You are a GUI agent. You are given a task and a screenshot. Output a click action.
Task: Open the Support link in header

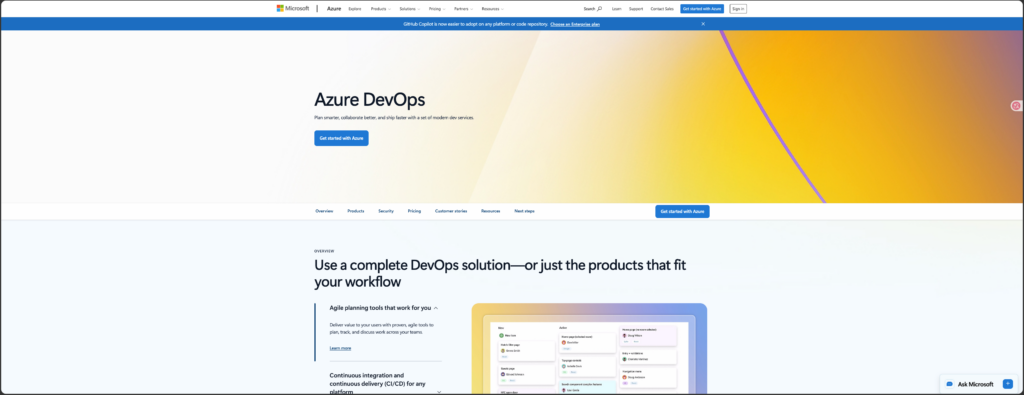pos(636,9)
